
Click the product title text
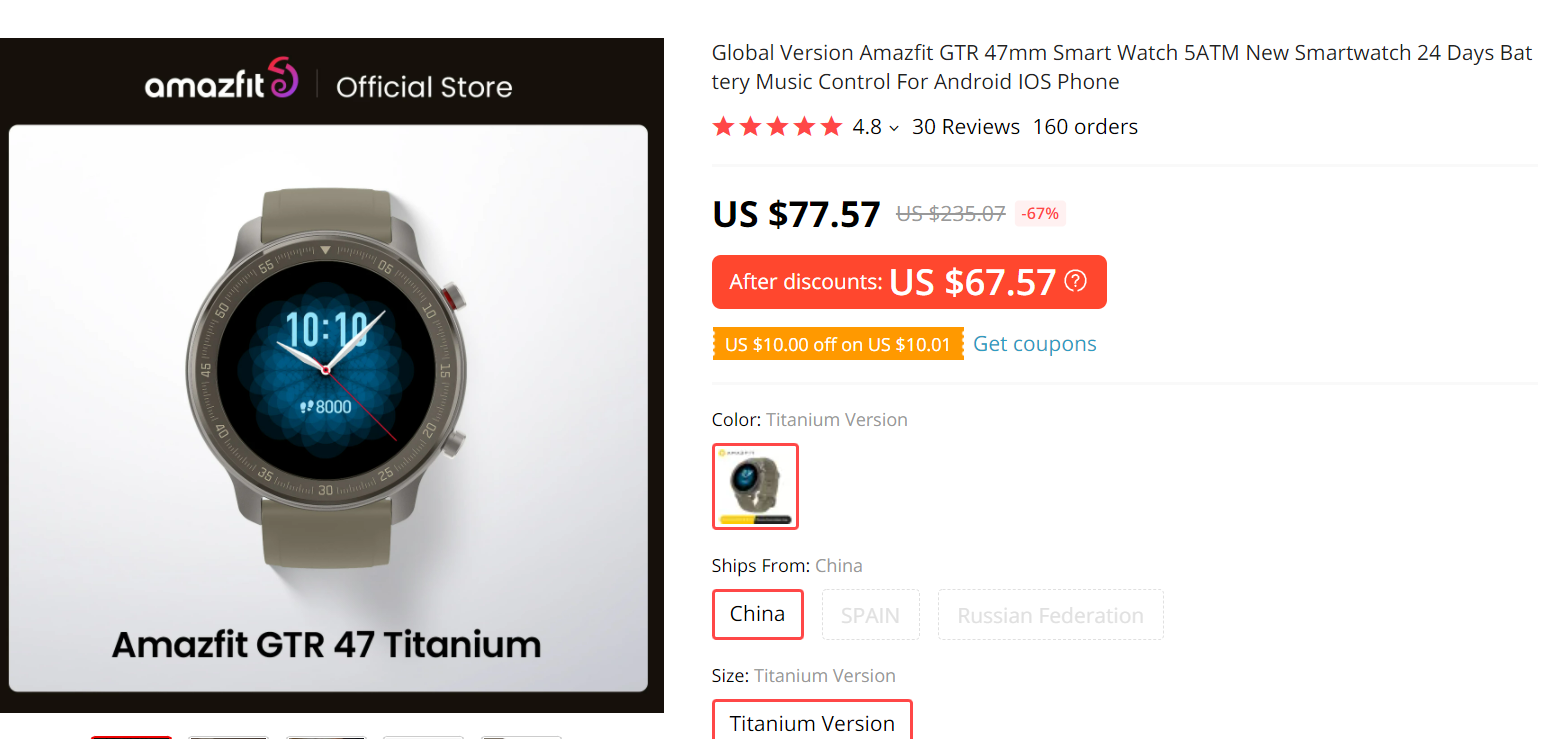(1120, 66)
